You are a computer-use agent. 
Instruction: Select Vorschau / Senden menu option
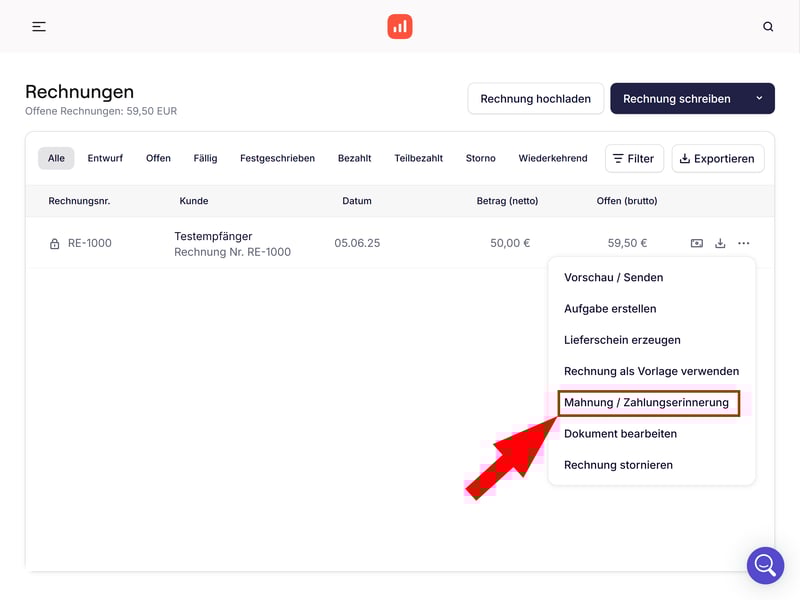[x=613, y=277]
